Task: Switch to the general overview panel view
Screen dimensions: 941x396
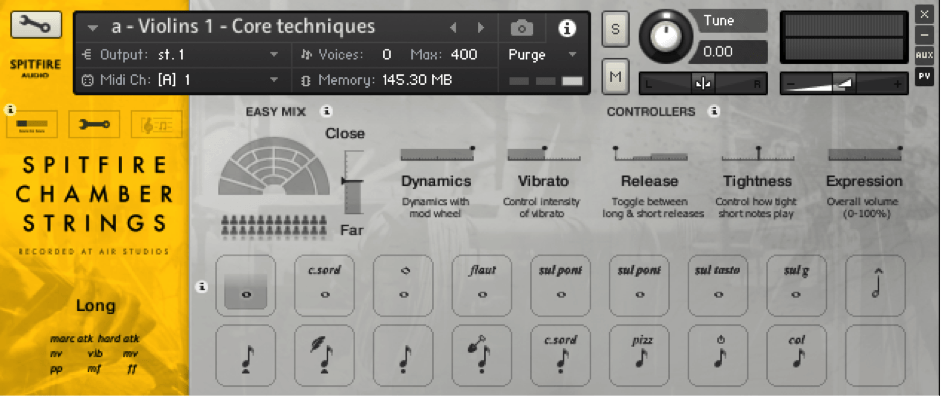Action: (32, 124)
